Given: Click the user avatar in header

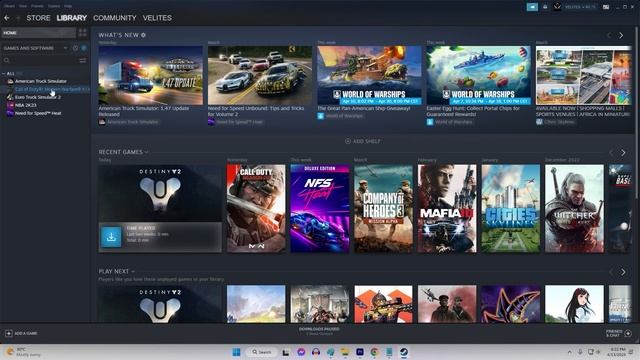Looking at the screenshot, I should coord(557,7).
